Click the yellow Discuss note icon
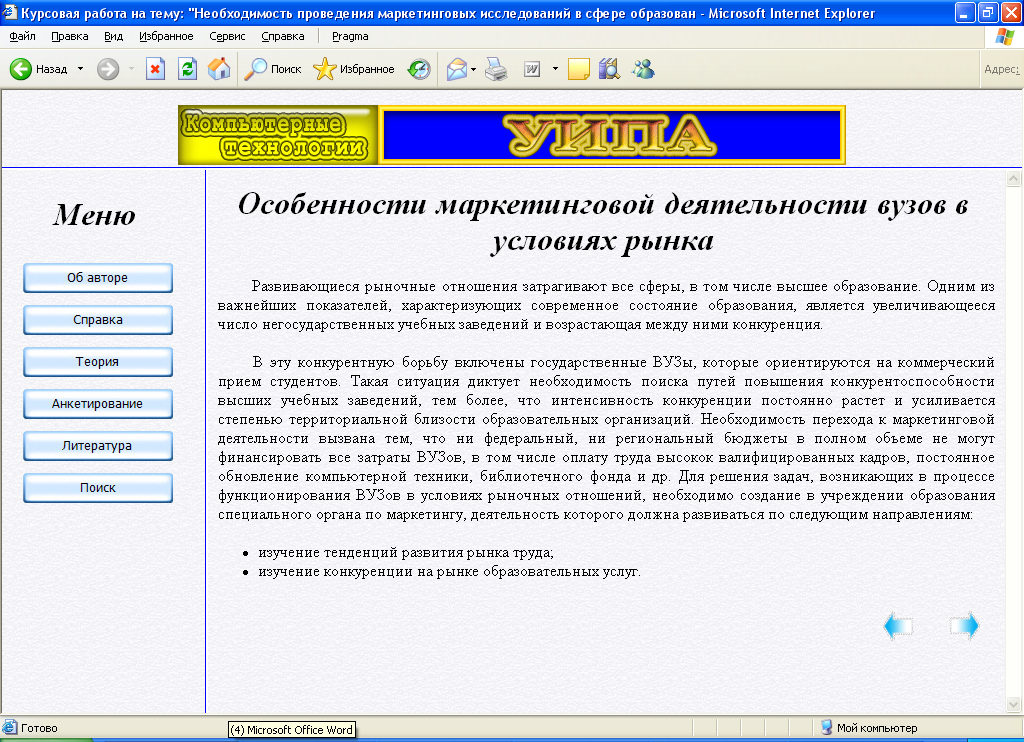Image resolution: width=1024 pixels, height=742 pixels. (x=579, y=69)
